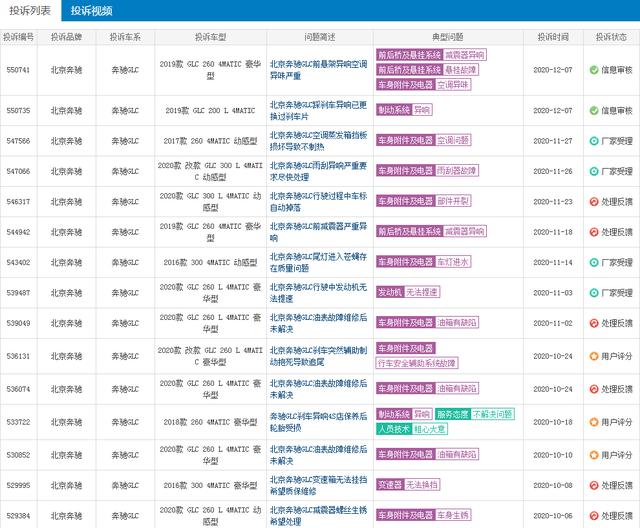Click the 悬挂故障 tag
The image size is (640, 528).
(x=460, y=70)
